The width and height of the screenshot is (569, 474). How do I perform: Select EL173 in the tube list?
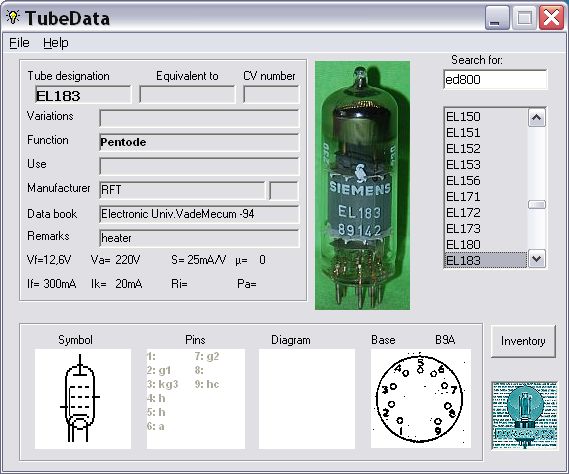[x=486, y=229]
